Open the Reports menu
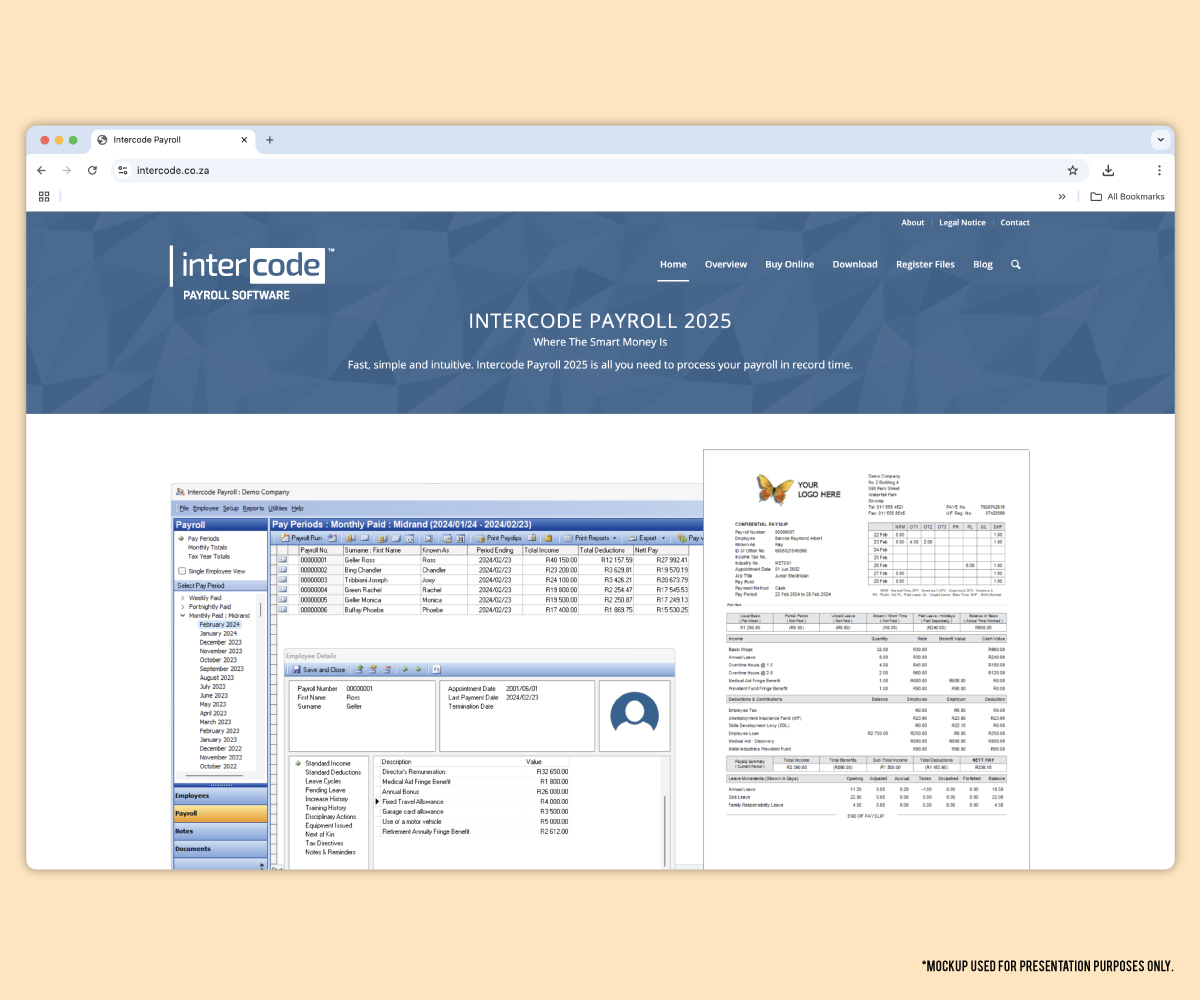 tap(253, 508)
